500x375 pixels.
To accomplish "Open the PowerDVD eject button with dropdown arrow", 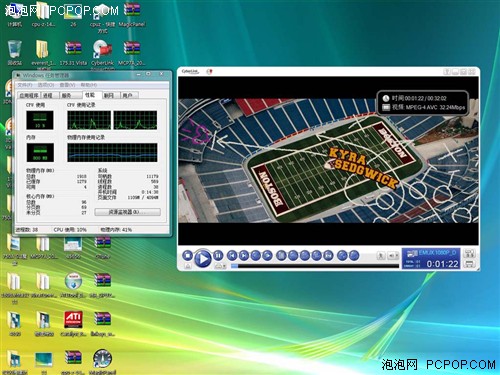I will pos(220,266).
